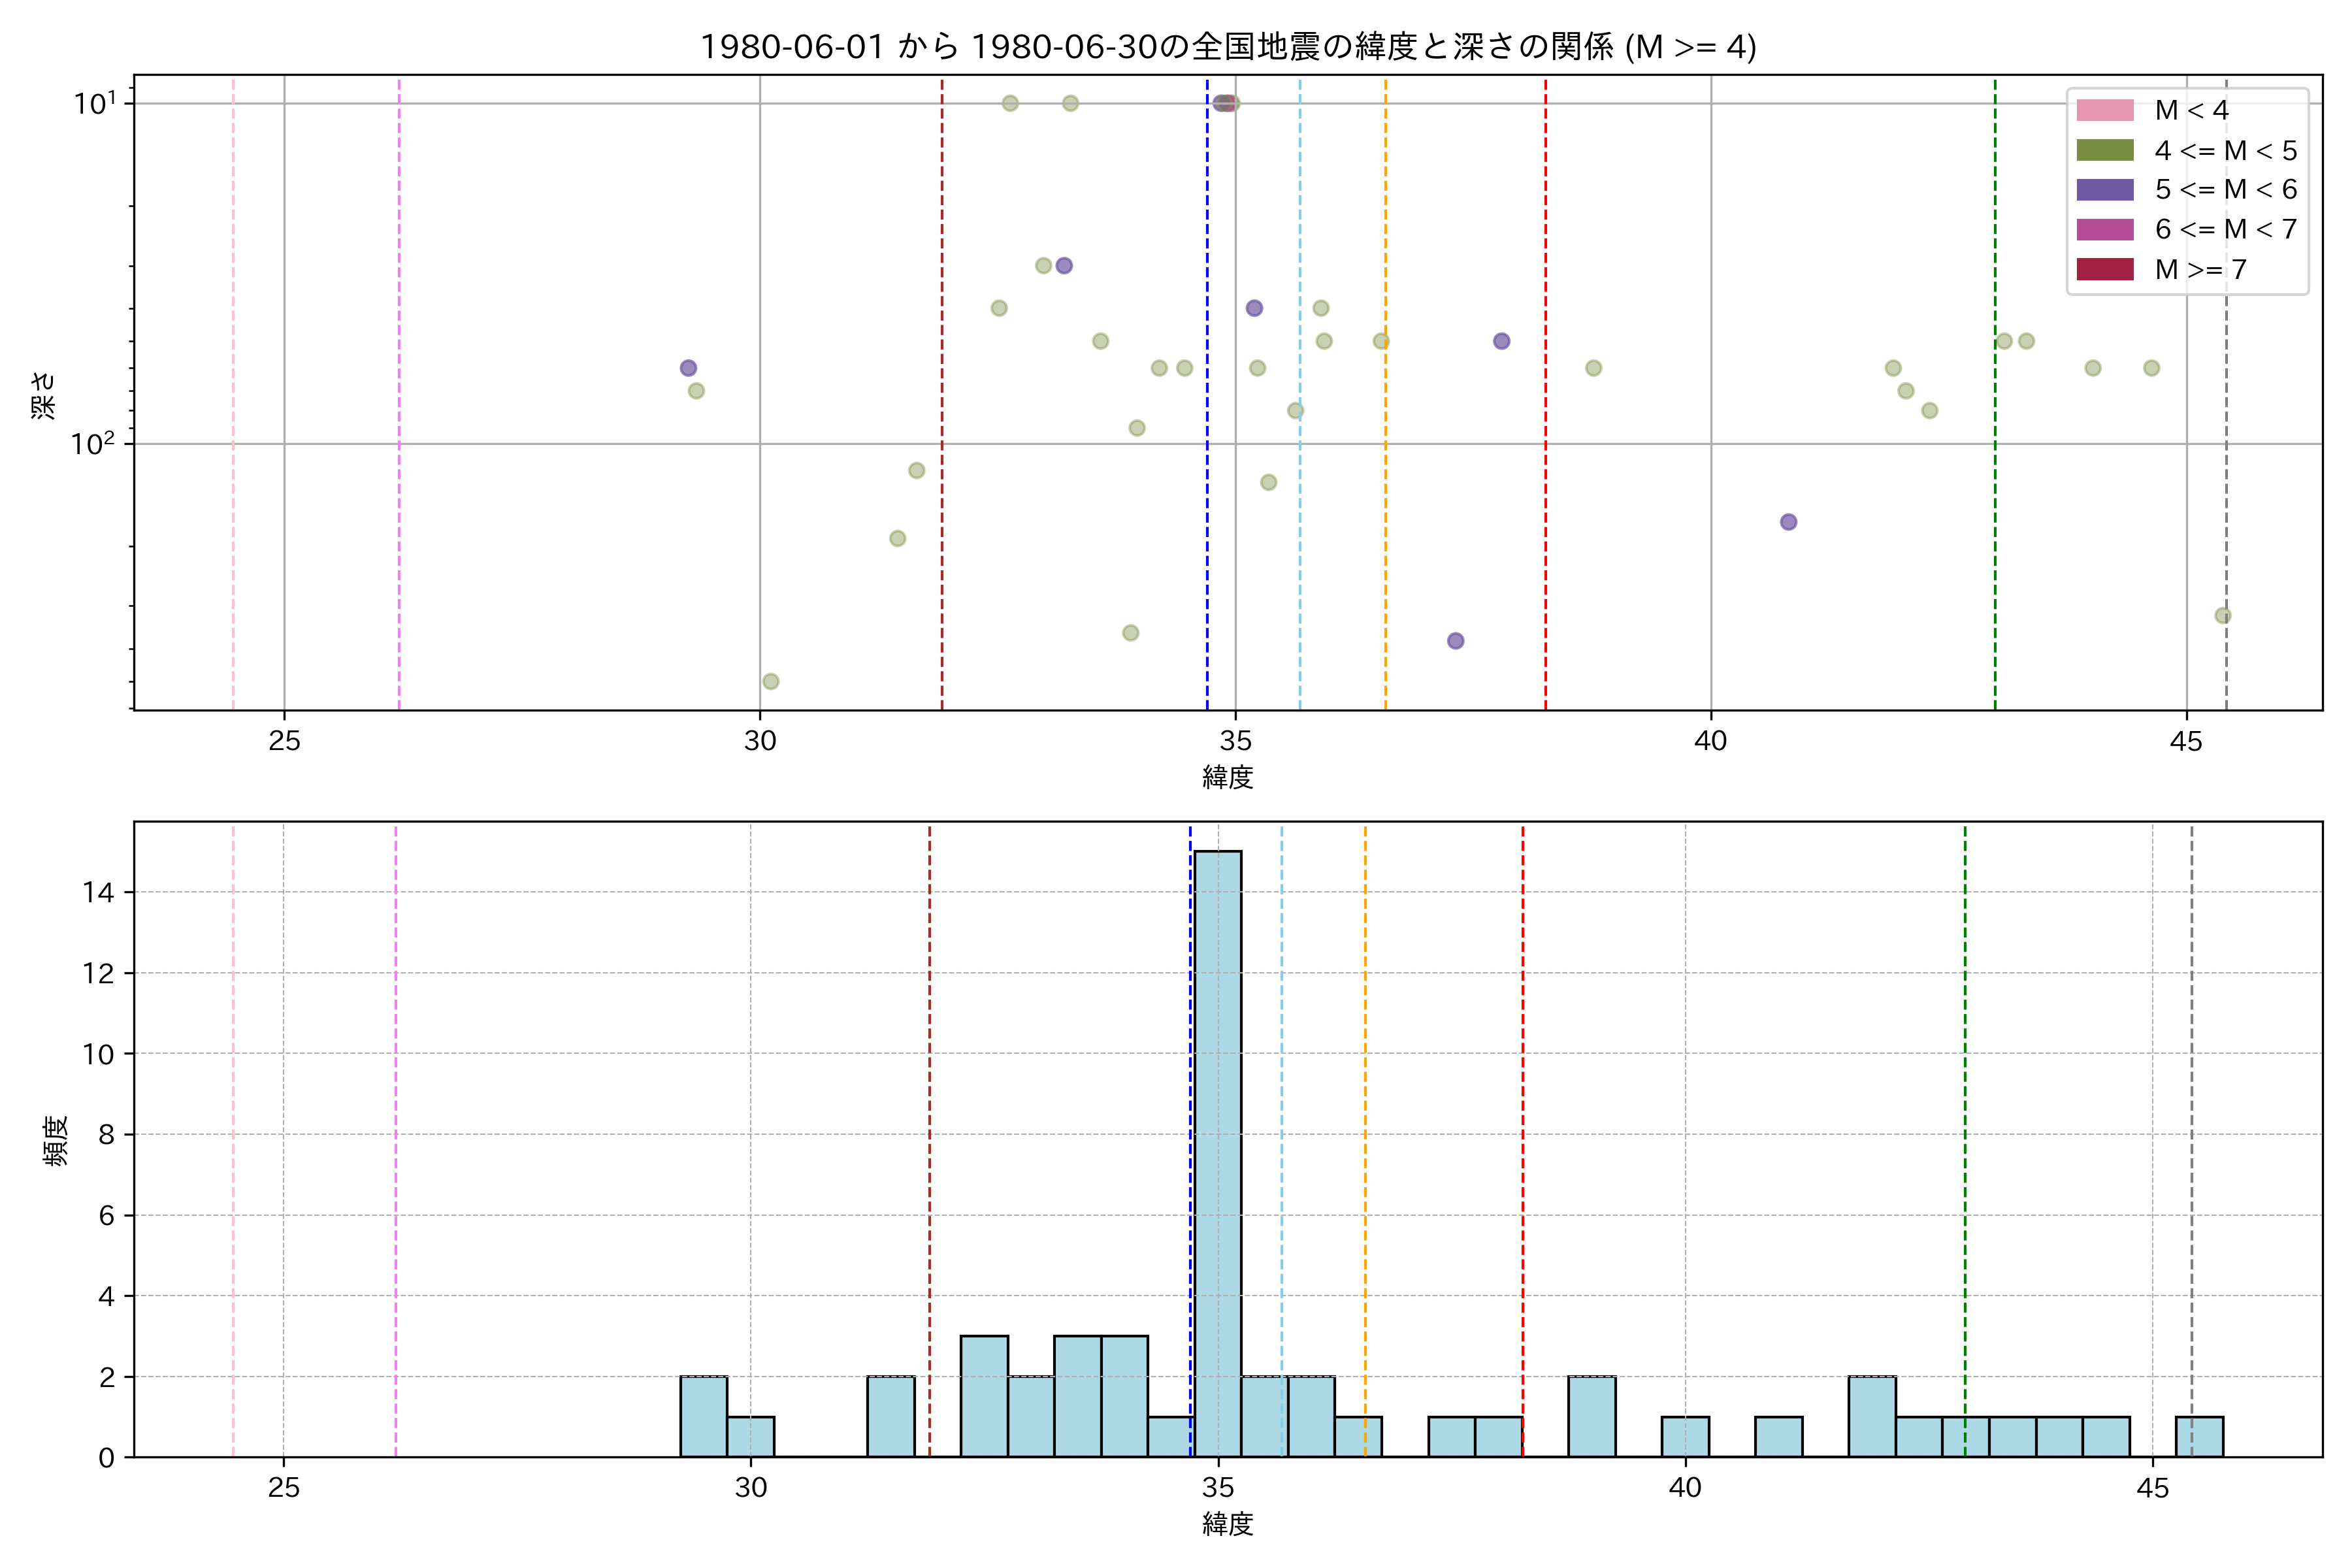Click the scatter point at the far right near latitude 45.5

(2222, 615)
